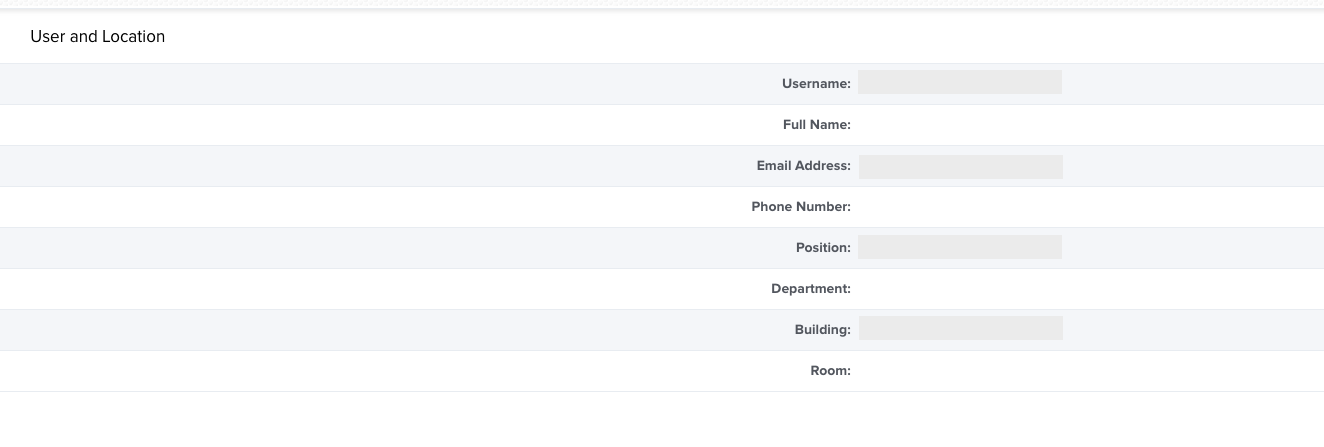Screen dimensions: 1324x447
Task: Click the Building value field
Action: [960, 328]
